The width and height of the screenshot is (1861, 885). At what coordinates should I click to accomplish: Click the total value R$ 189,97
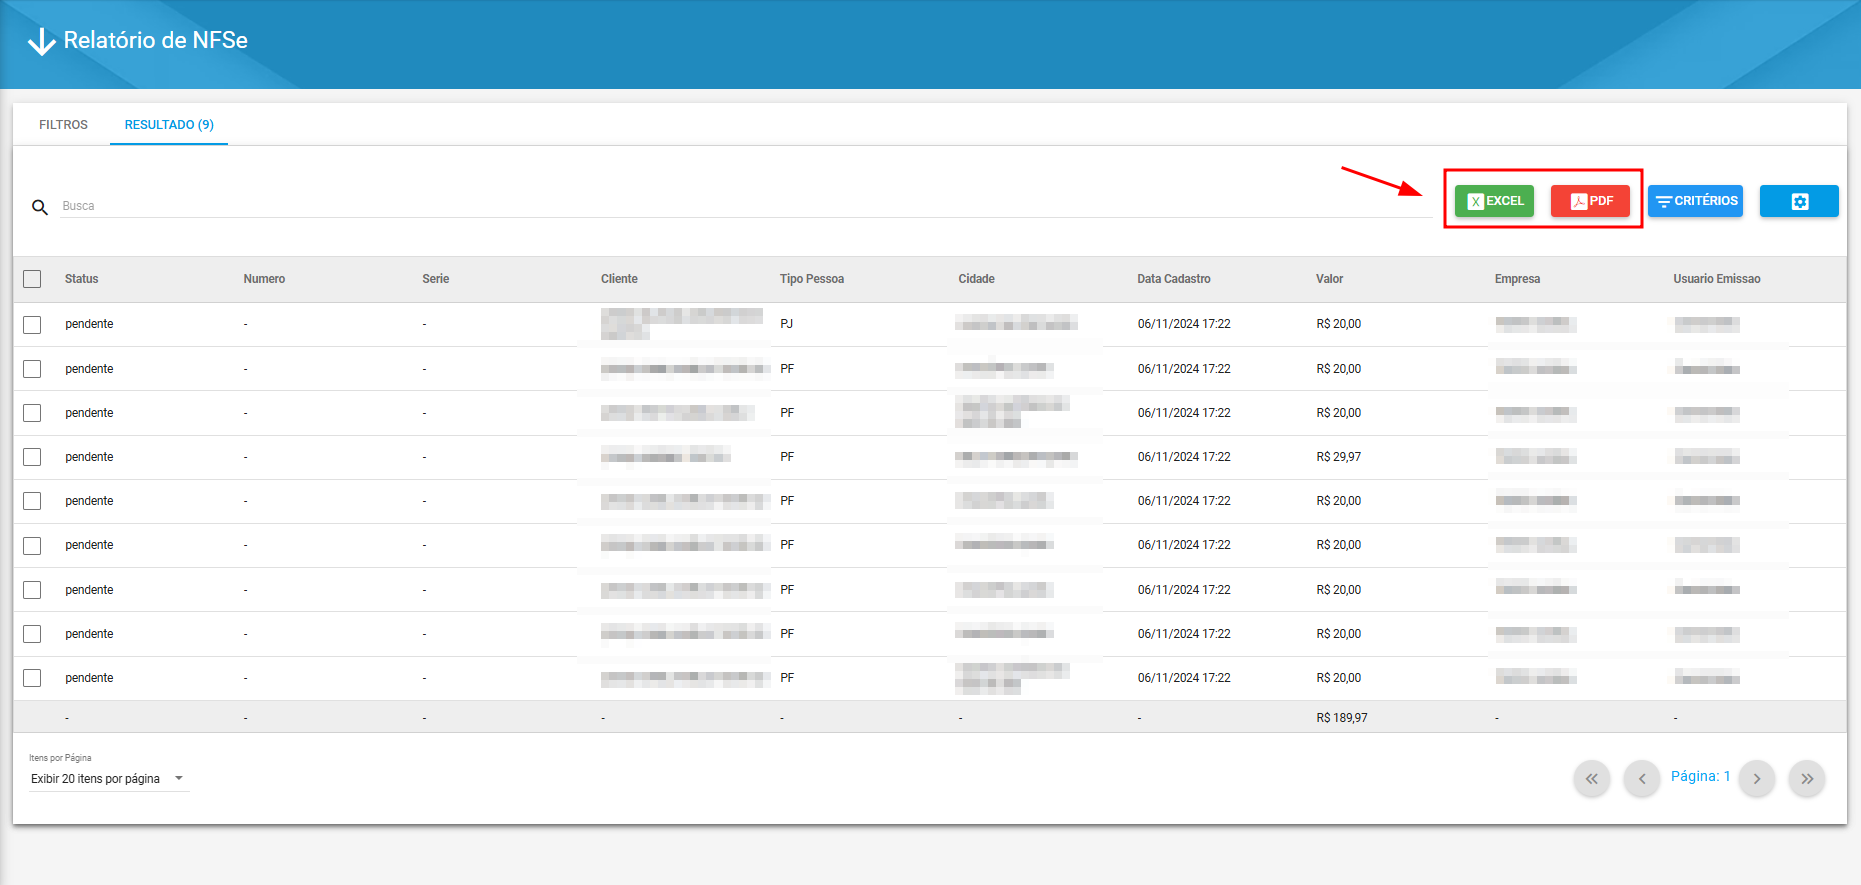(1342, 718)
